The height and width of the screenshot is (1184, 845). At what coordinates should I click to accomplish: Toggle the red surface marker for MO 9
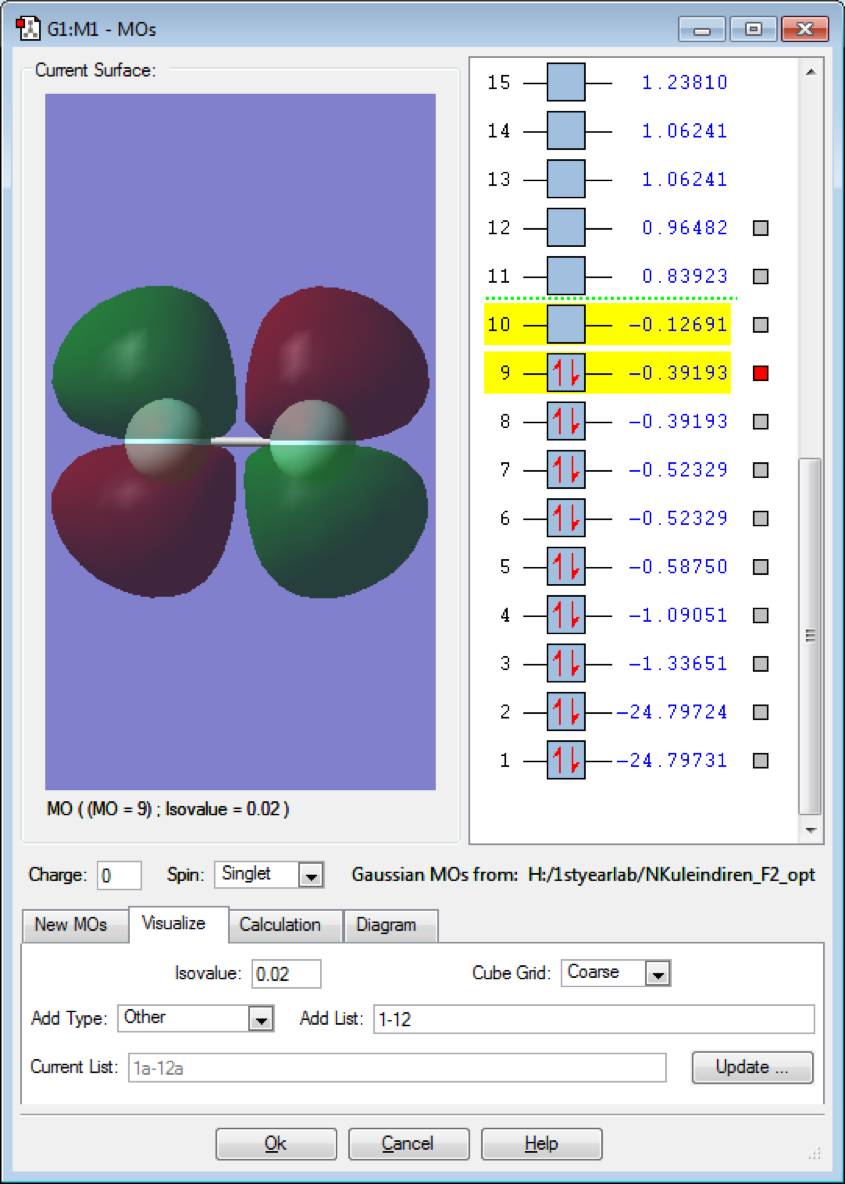pos(761,373)
